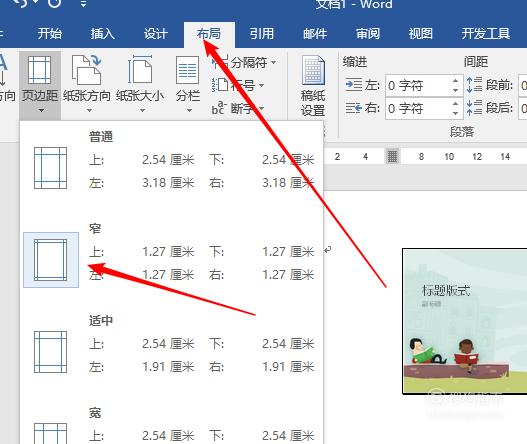Choose the 宽 wide margin preset thumbnail
This screenshot has width=527, height=444.
(x=50, y=434)
